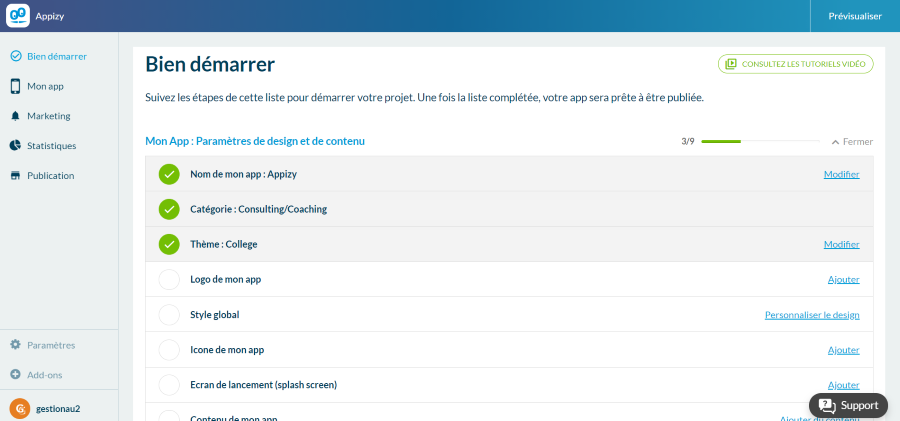This screenshot has height=421, width=900.
Task: Click empty circle for Icone de mon app
Action: tap(169, 350)
